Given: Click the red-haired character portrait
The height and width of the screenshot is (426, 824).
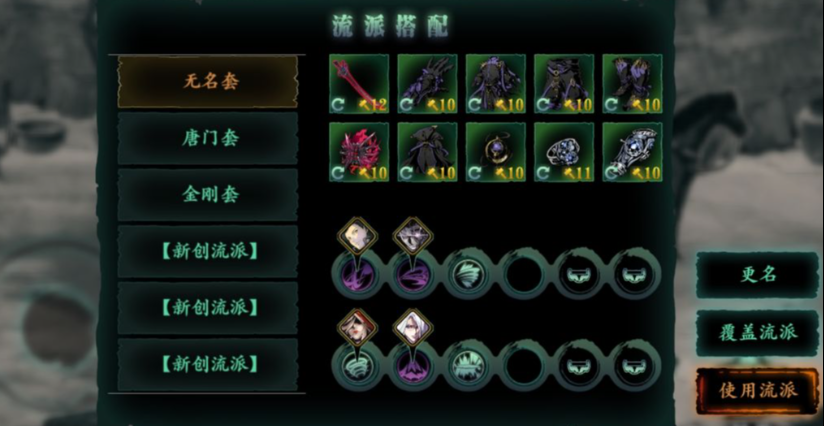Looking at the screenshot, I should point(357,328).
